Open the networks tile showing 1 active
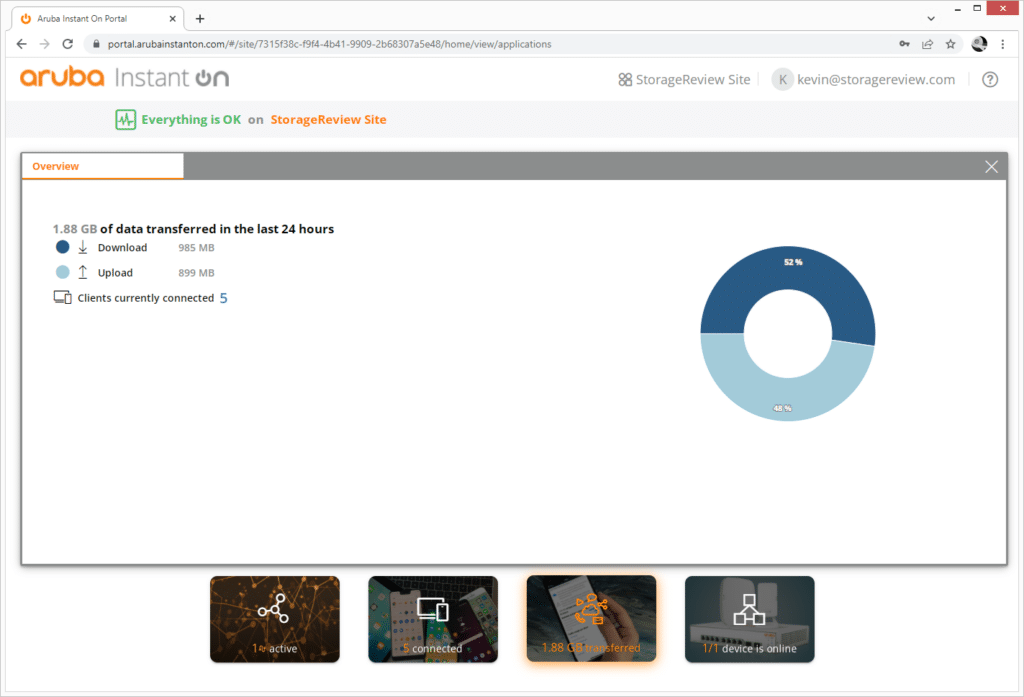 coord(275,619)
